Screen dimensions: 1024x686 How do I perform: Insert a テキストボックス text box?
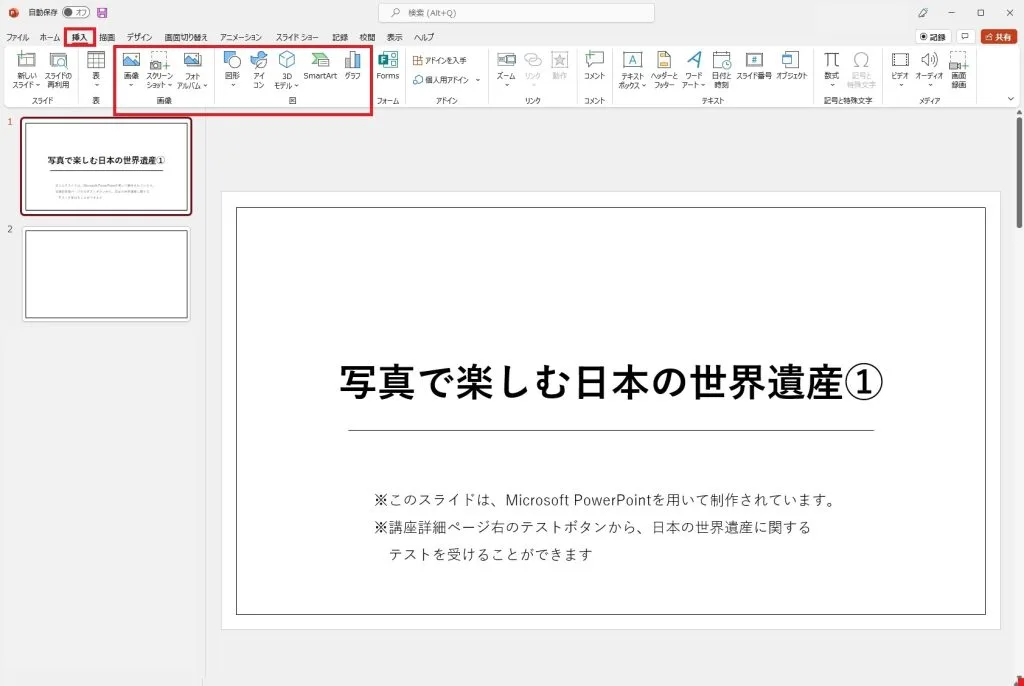632,70
